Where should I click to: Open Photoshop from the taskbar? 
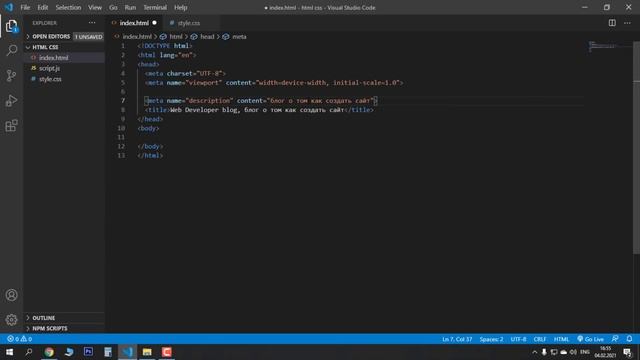click(88, 352)
